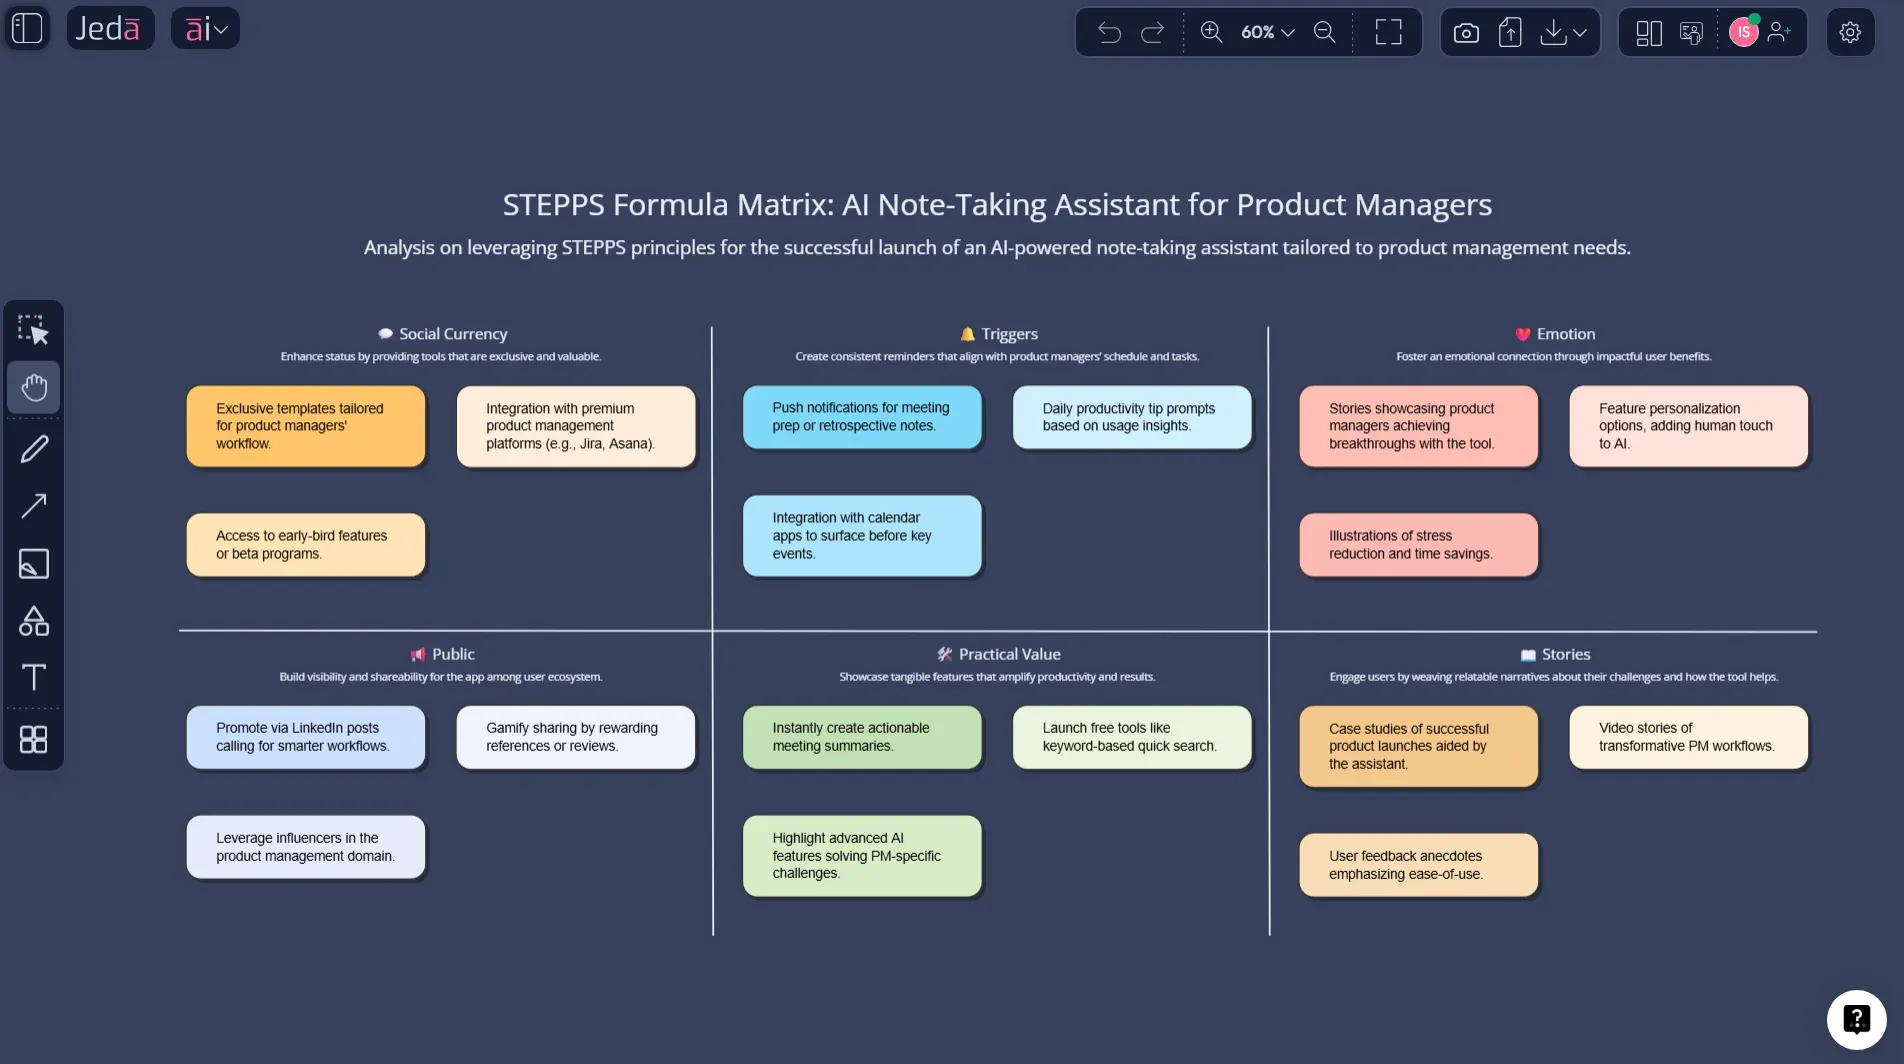Click the Jeda logo

pos(110,28)
